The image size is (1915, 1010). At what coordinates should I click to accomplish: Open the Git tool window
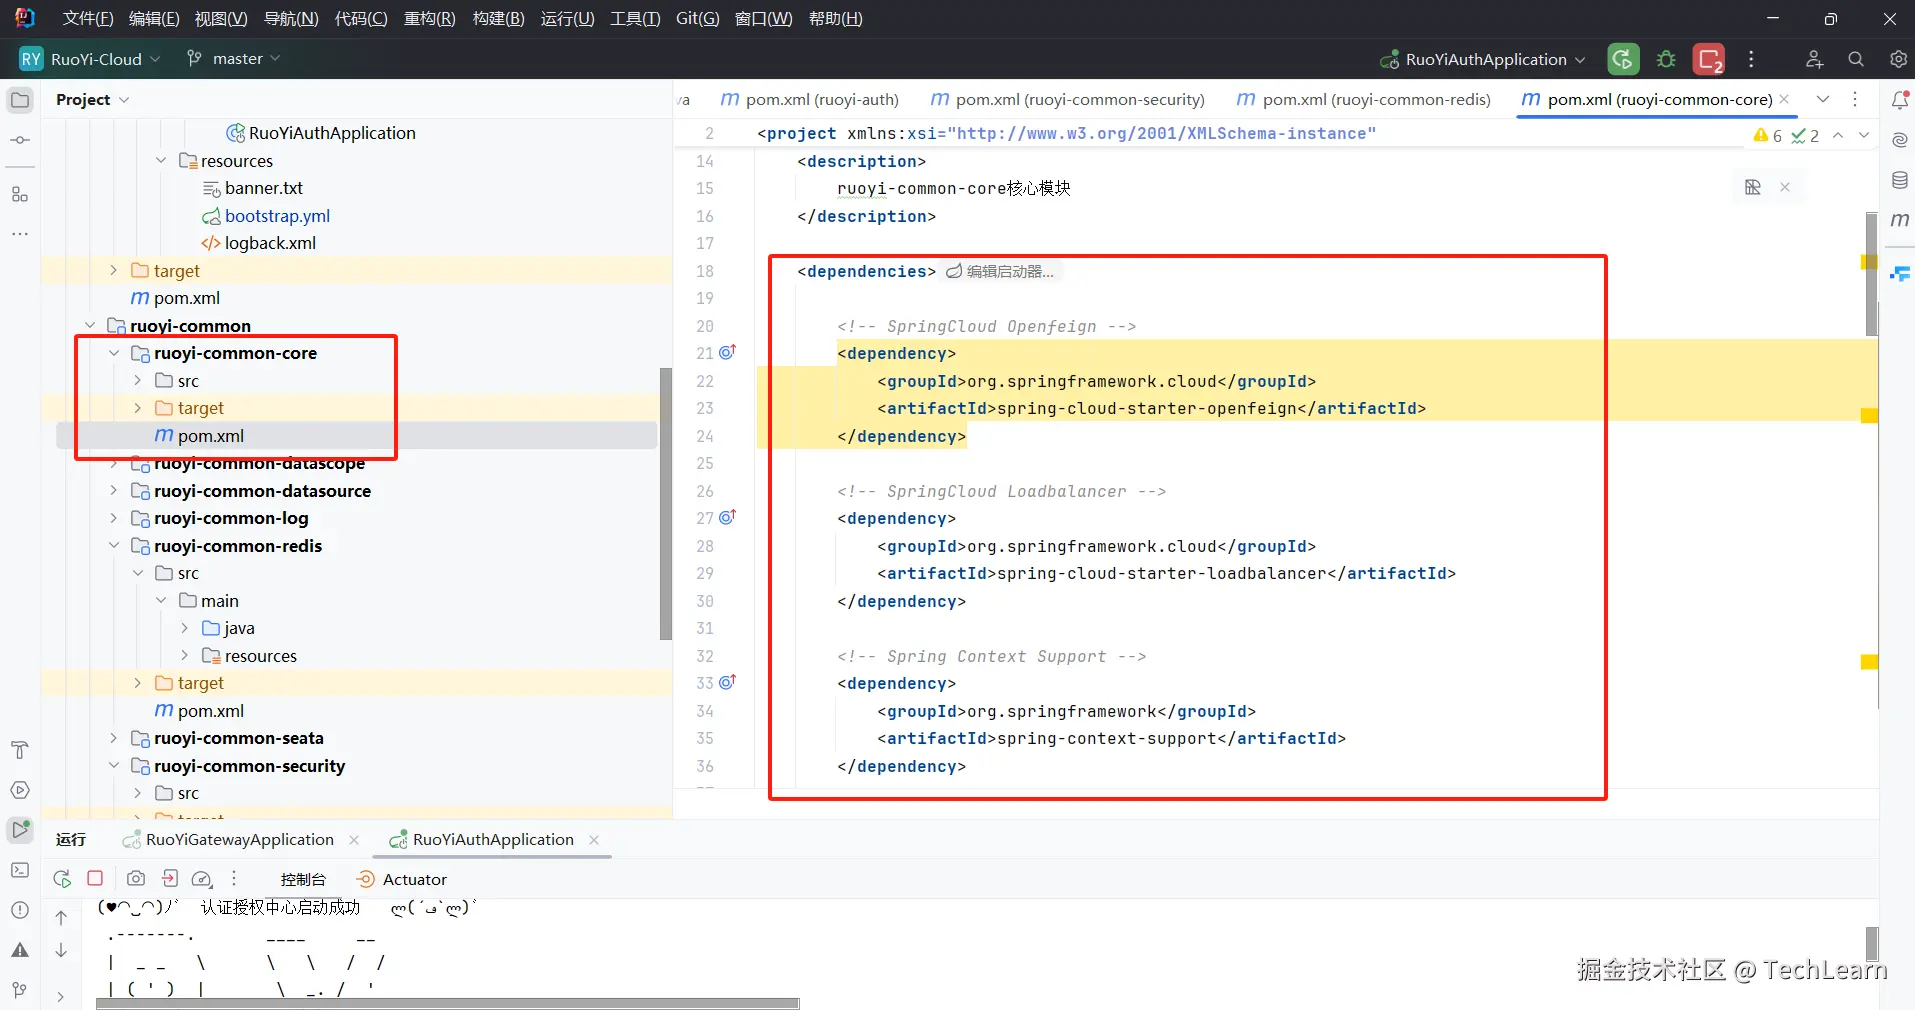(x=20, y=990)
